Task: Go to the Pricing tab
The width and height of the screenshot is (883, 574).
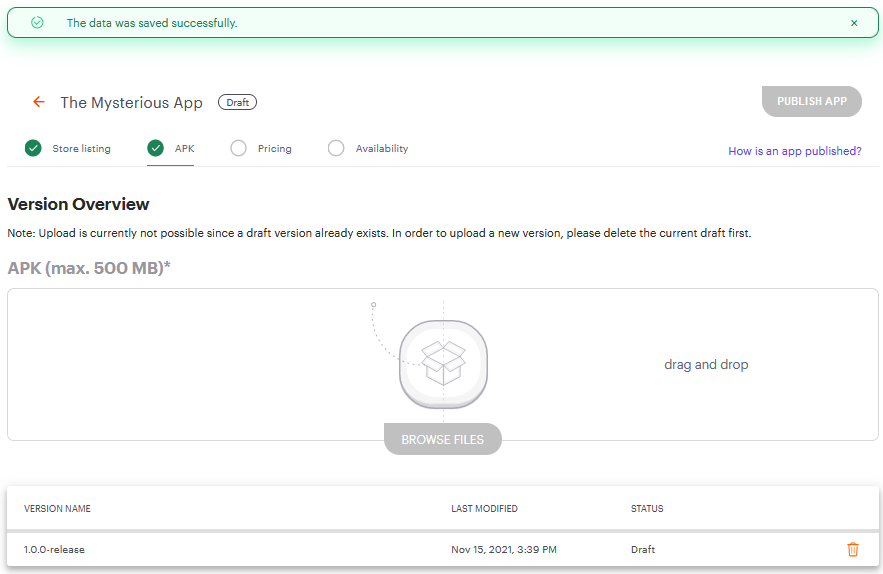Action: click(275, 149)
